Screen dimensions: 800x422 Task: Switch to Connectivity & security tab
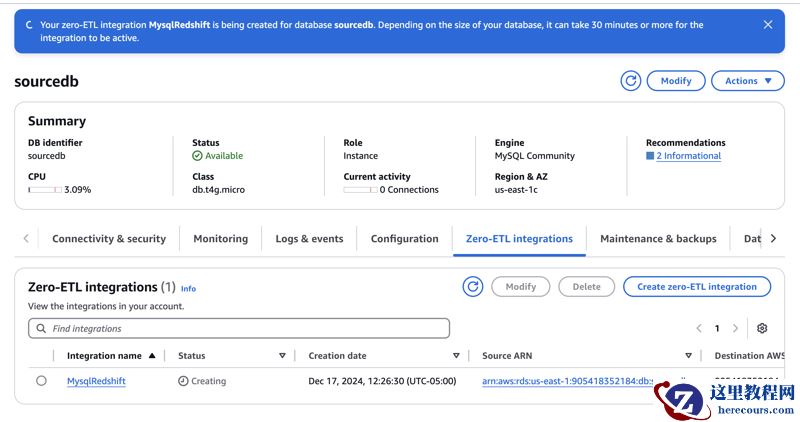(x=109, y=238)
